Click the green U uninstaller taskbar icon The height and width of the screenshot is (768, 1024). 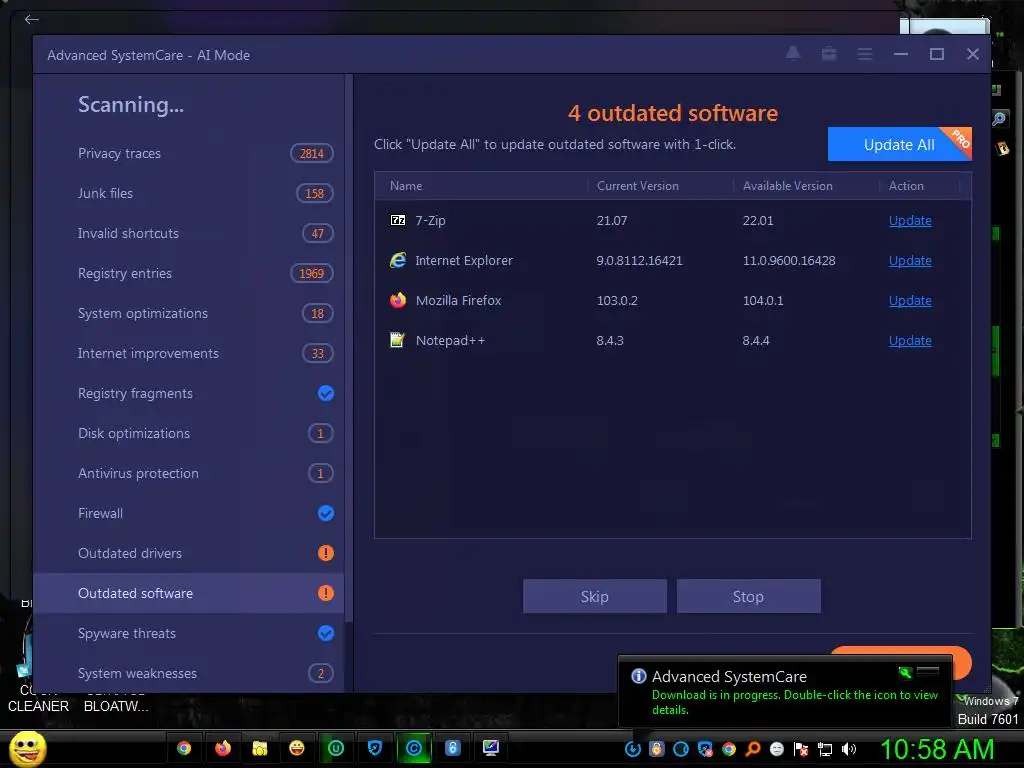click(336, 748)
